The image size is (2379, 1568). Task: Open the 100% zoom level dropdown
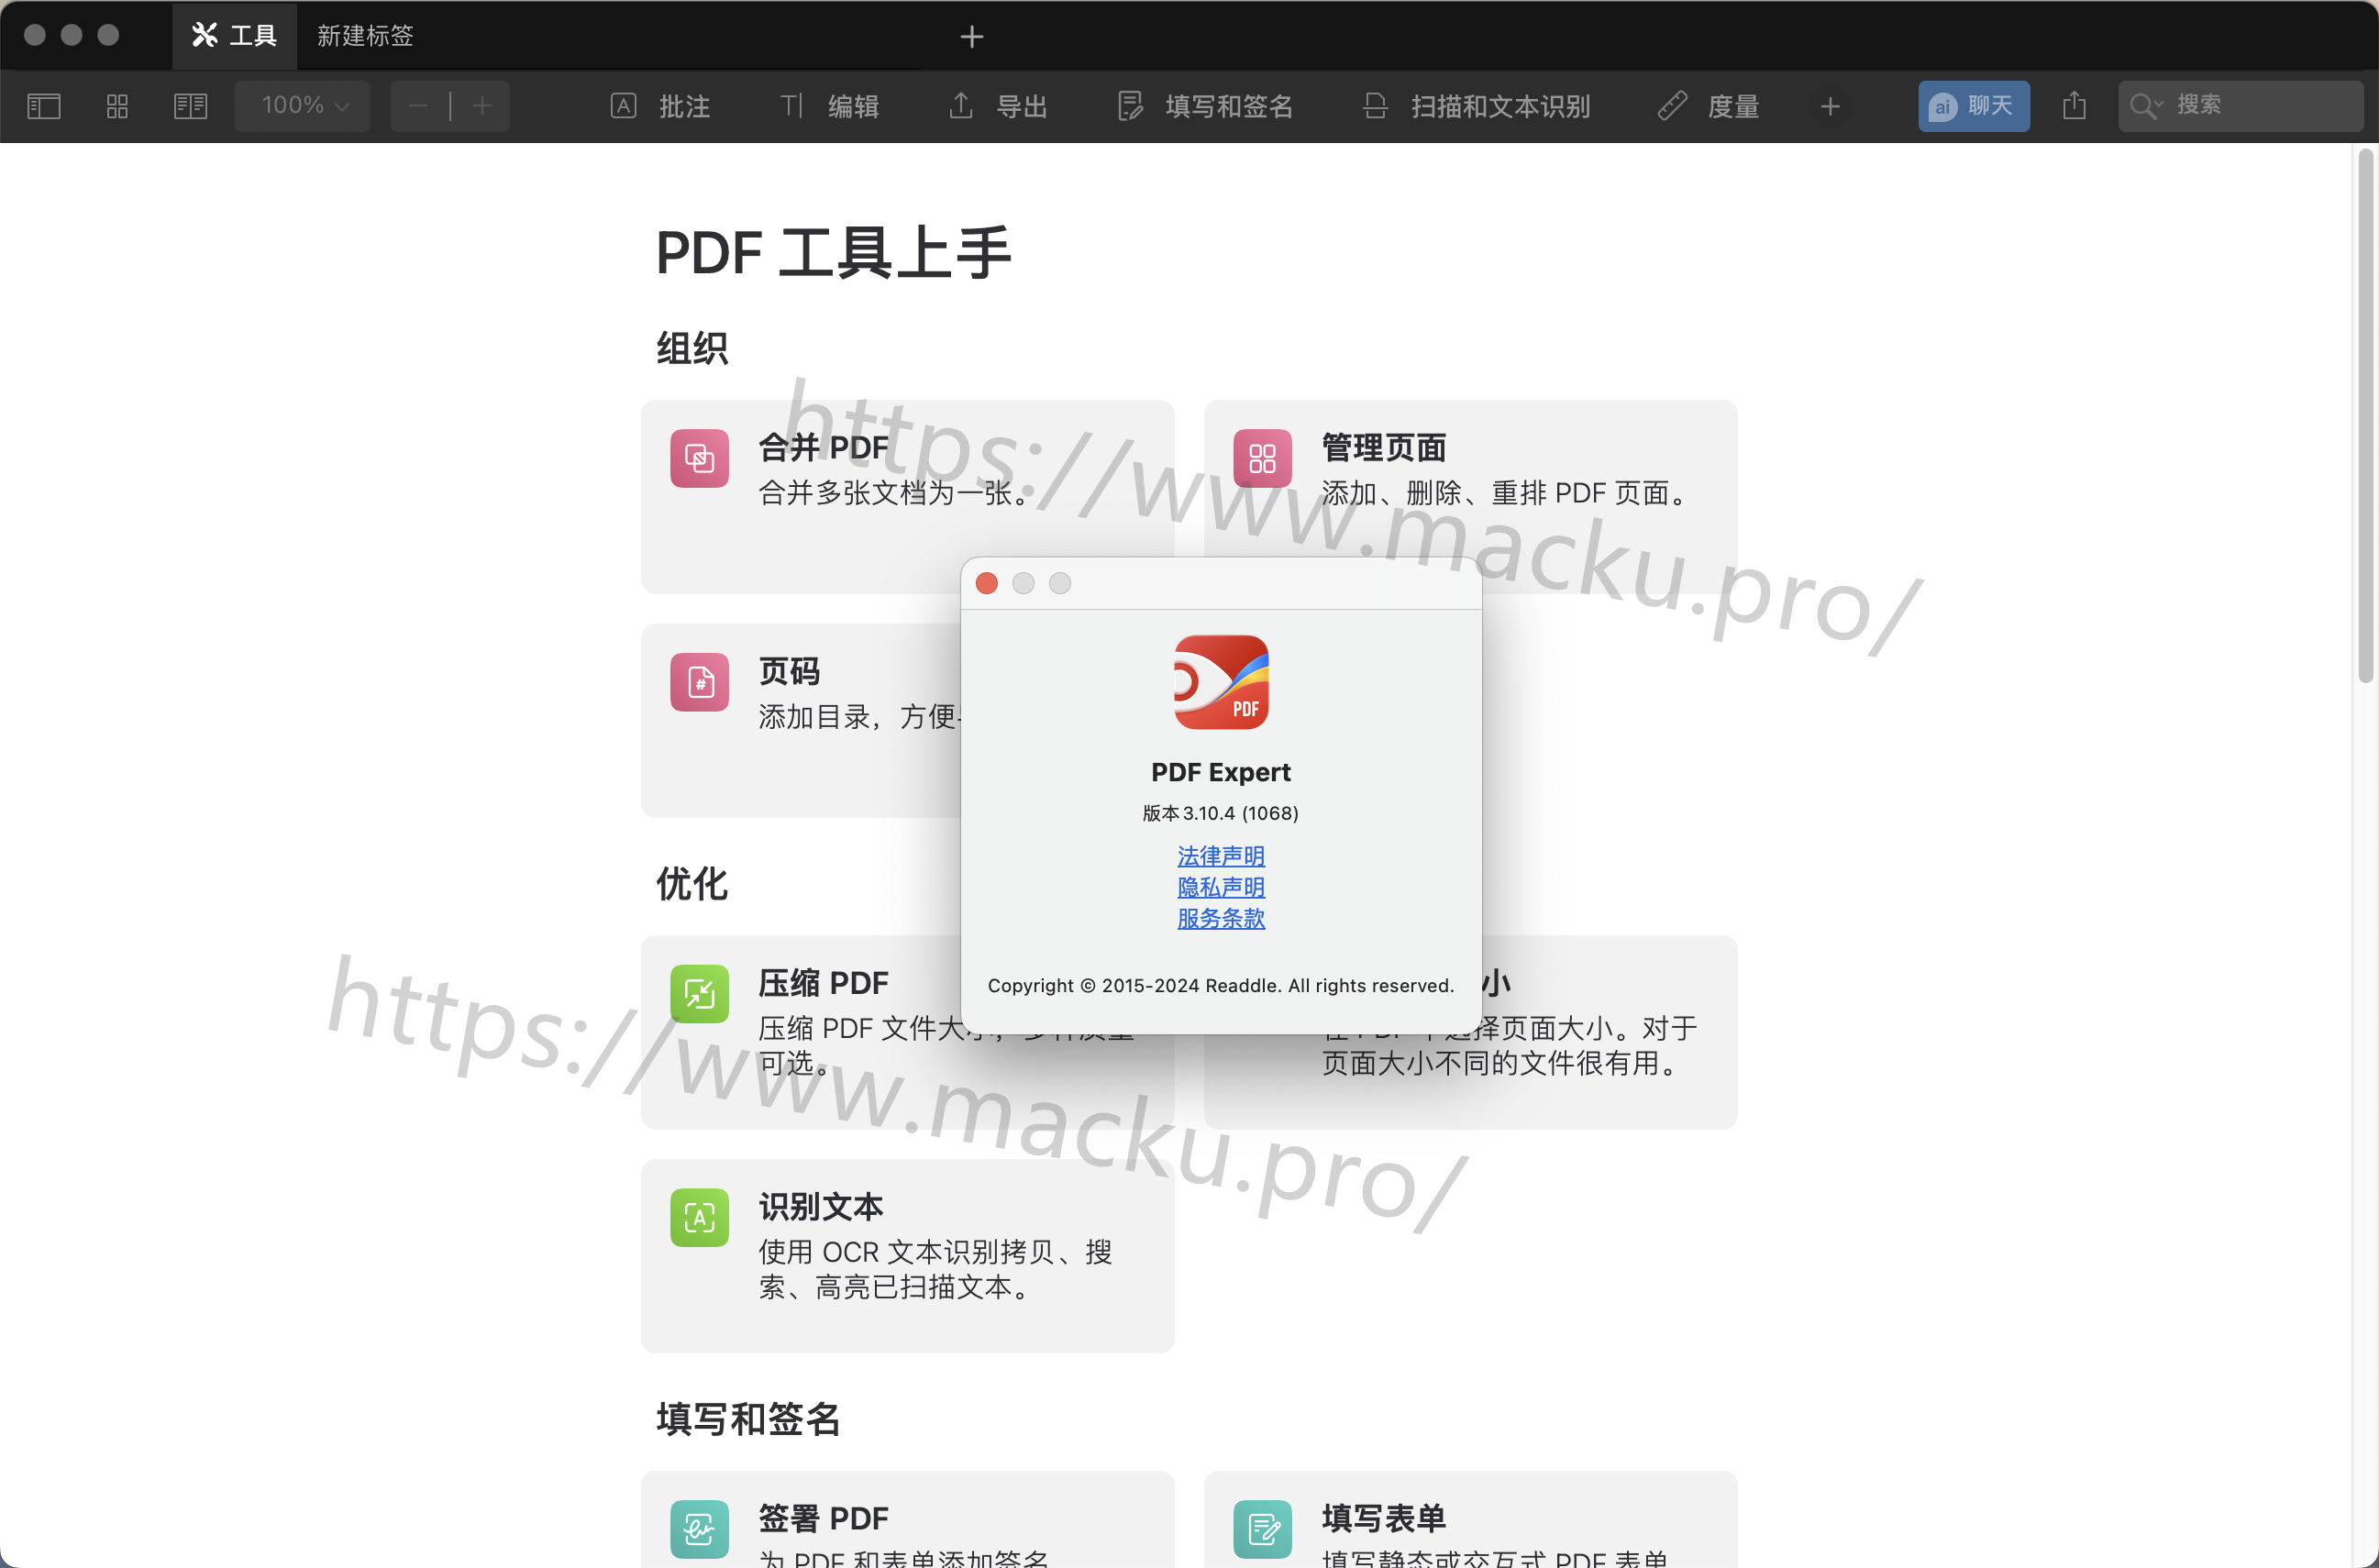pyautogui.click(x=303, y=106)
